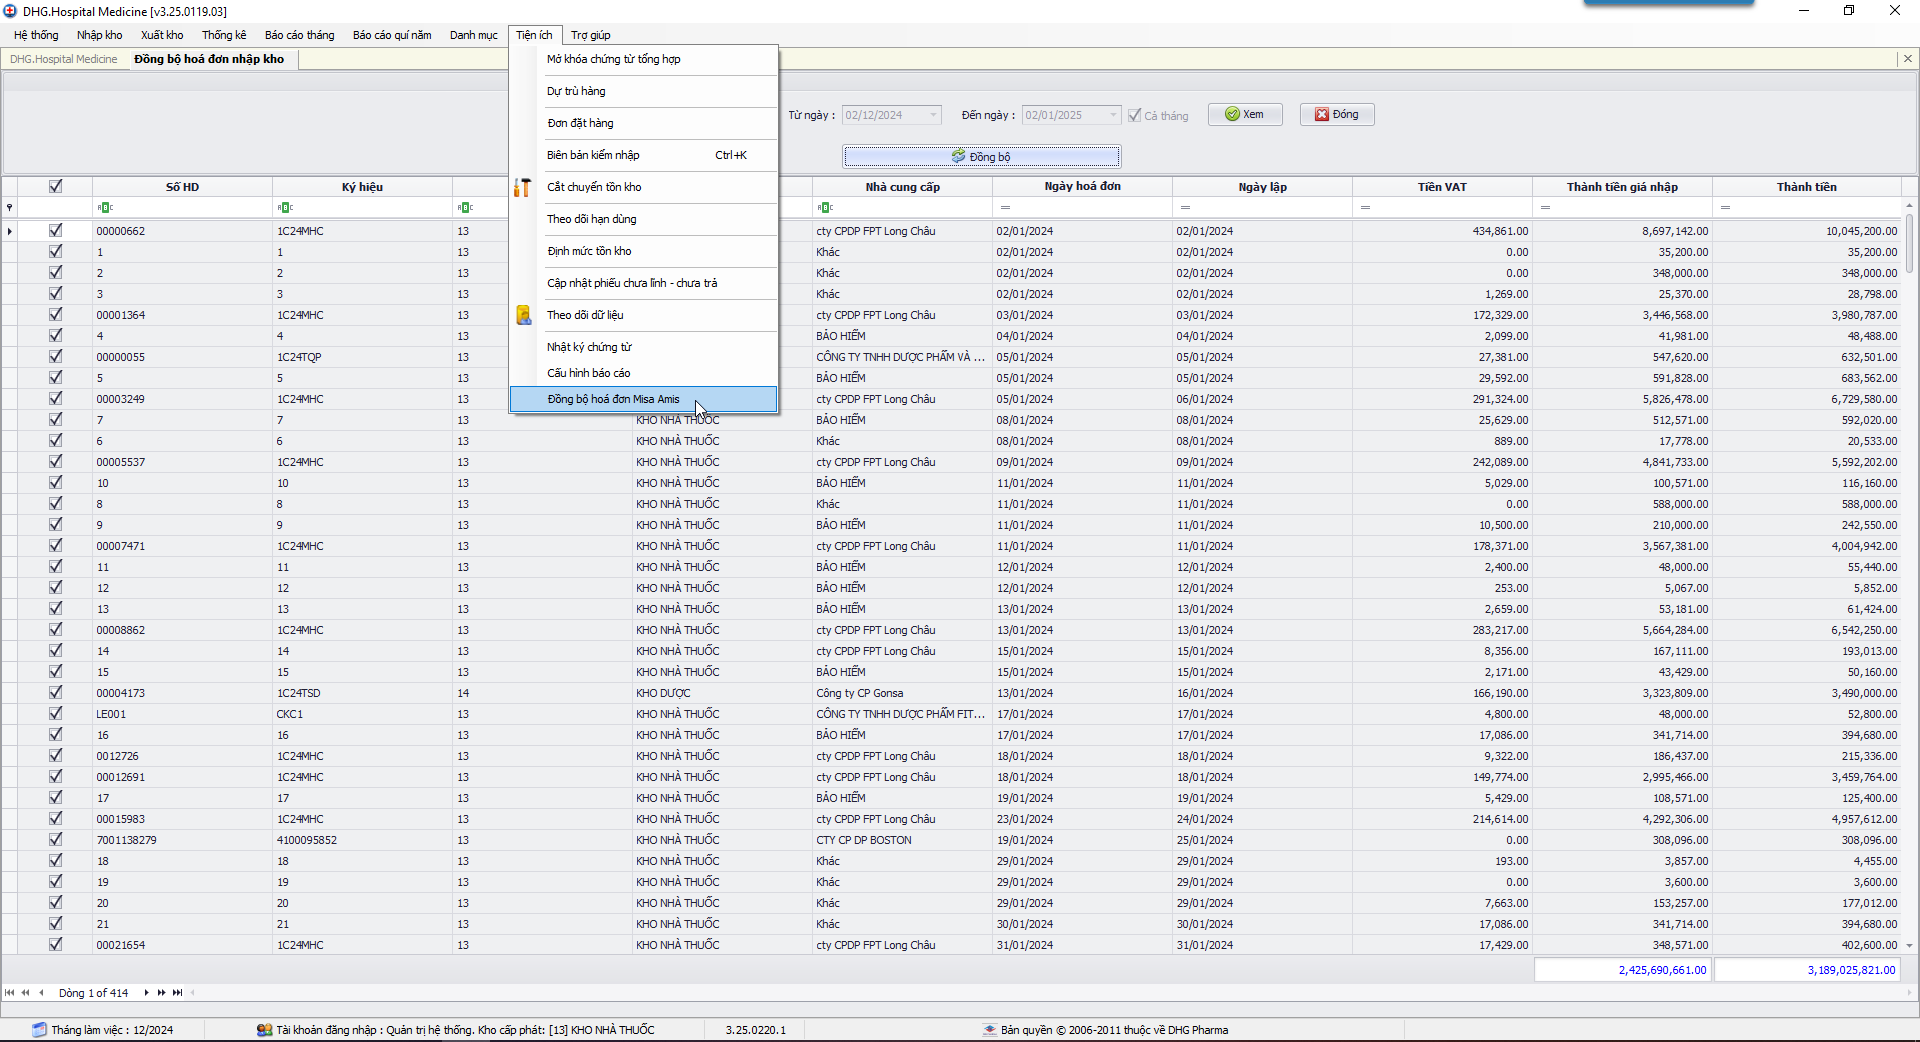The image size is (1920, 1042).
Task: Open the Đến ngày date dropdown
Action: [x=1113, y=115]
